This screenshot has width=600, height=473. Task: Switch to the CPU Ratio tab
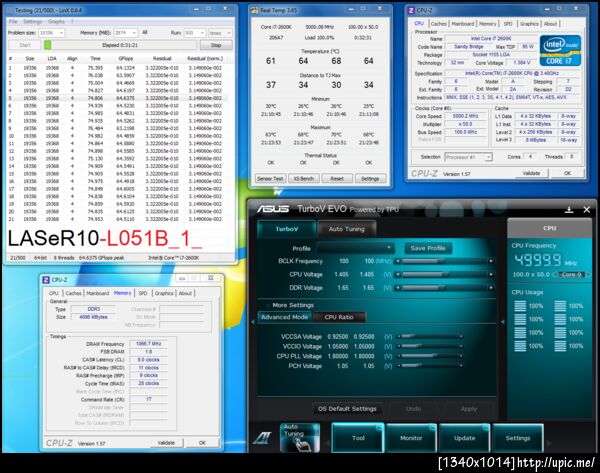[339, 317]
